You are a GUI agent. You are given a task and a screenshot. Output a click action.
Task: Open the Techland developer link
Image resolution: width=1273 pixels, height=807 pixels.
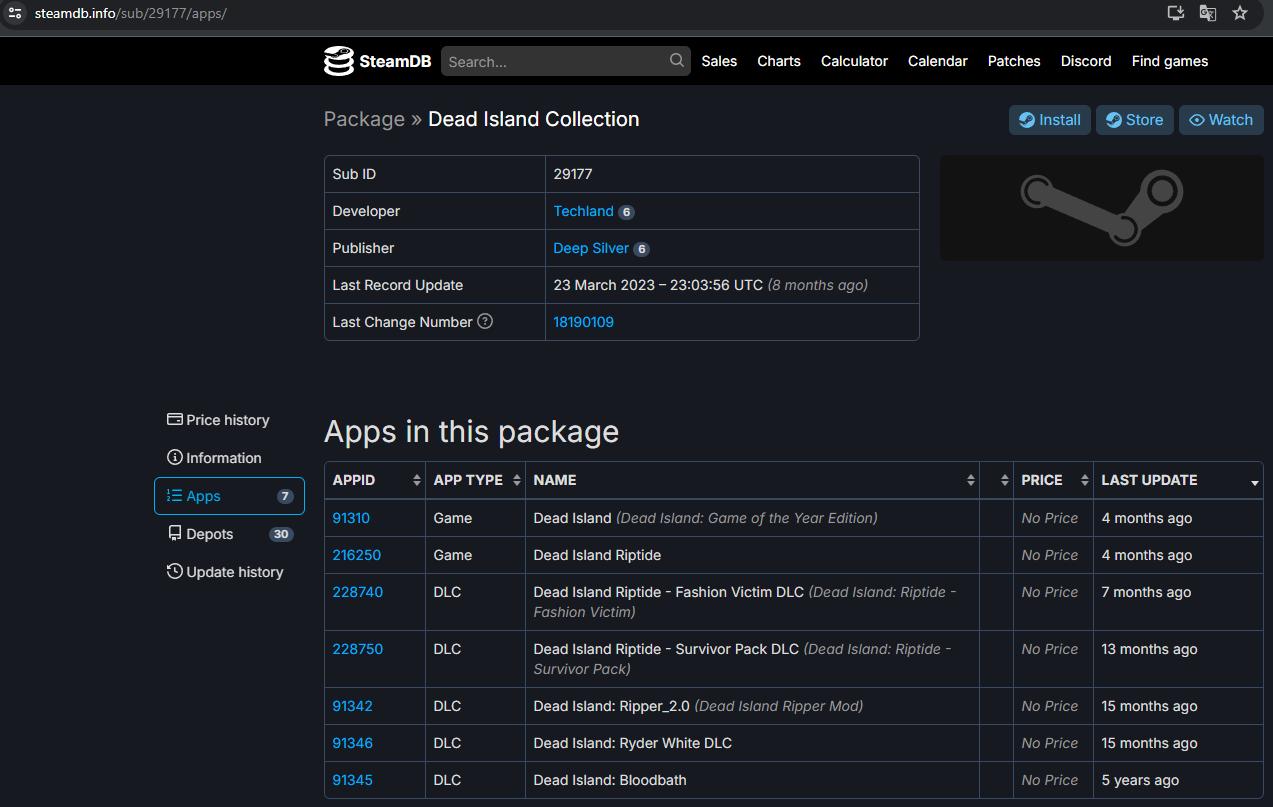pyautogui.click(x=583, y=211)
